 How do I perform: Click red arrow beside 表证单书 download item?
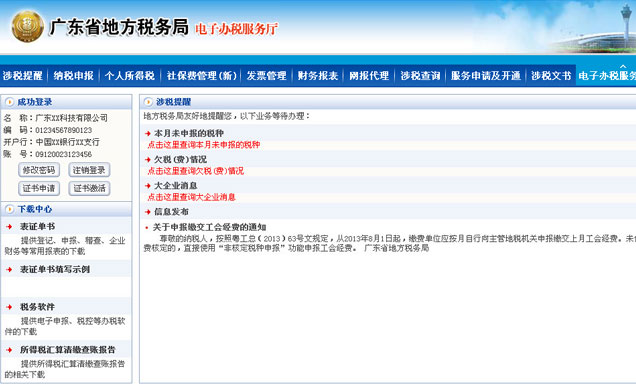[9, 227]
